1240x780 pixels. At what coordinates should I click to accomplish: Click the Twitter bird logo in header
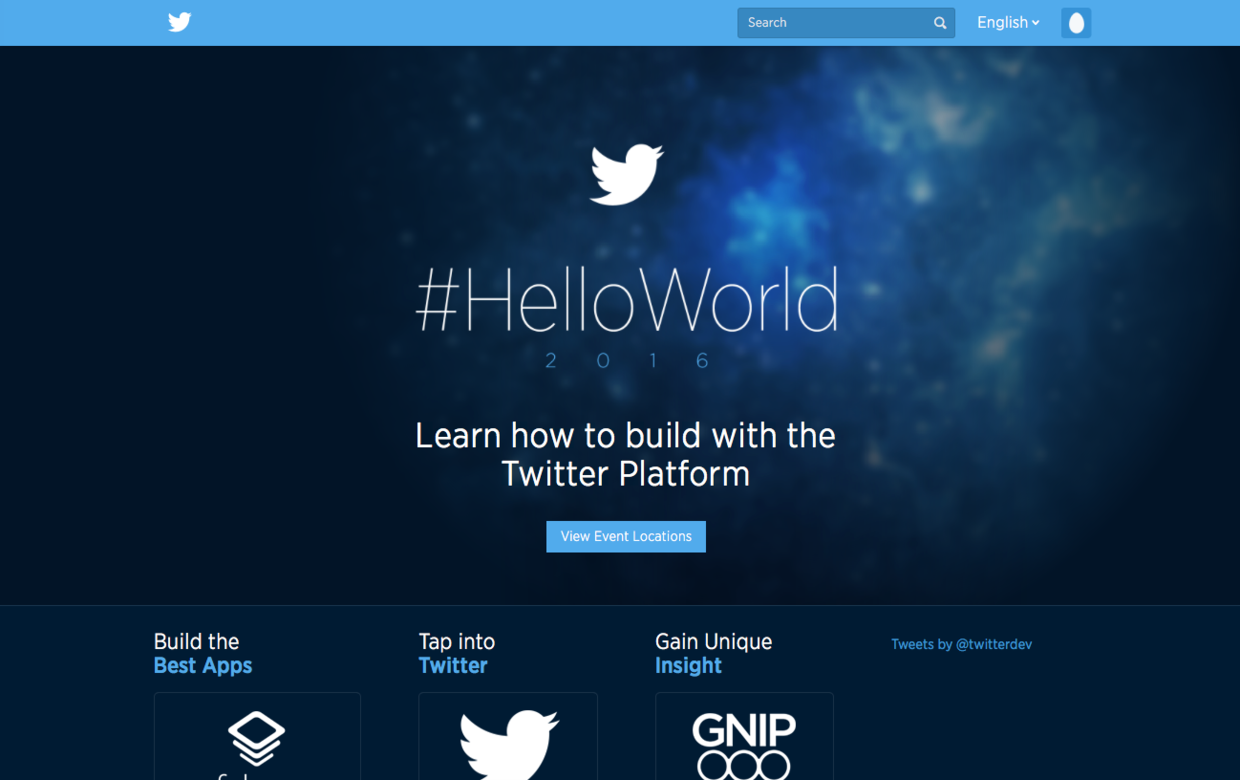(x=180, y=22)
